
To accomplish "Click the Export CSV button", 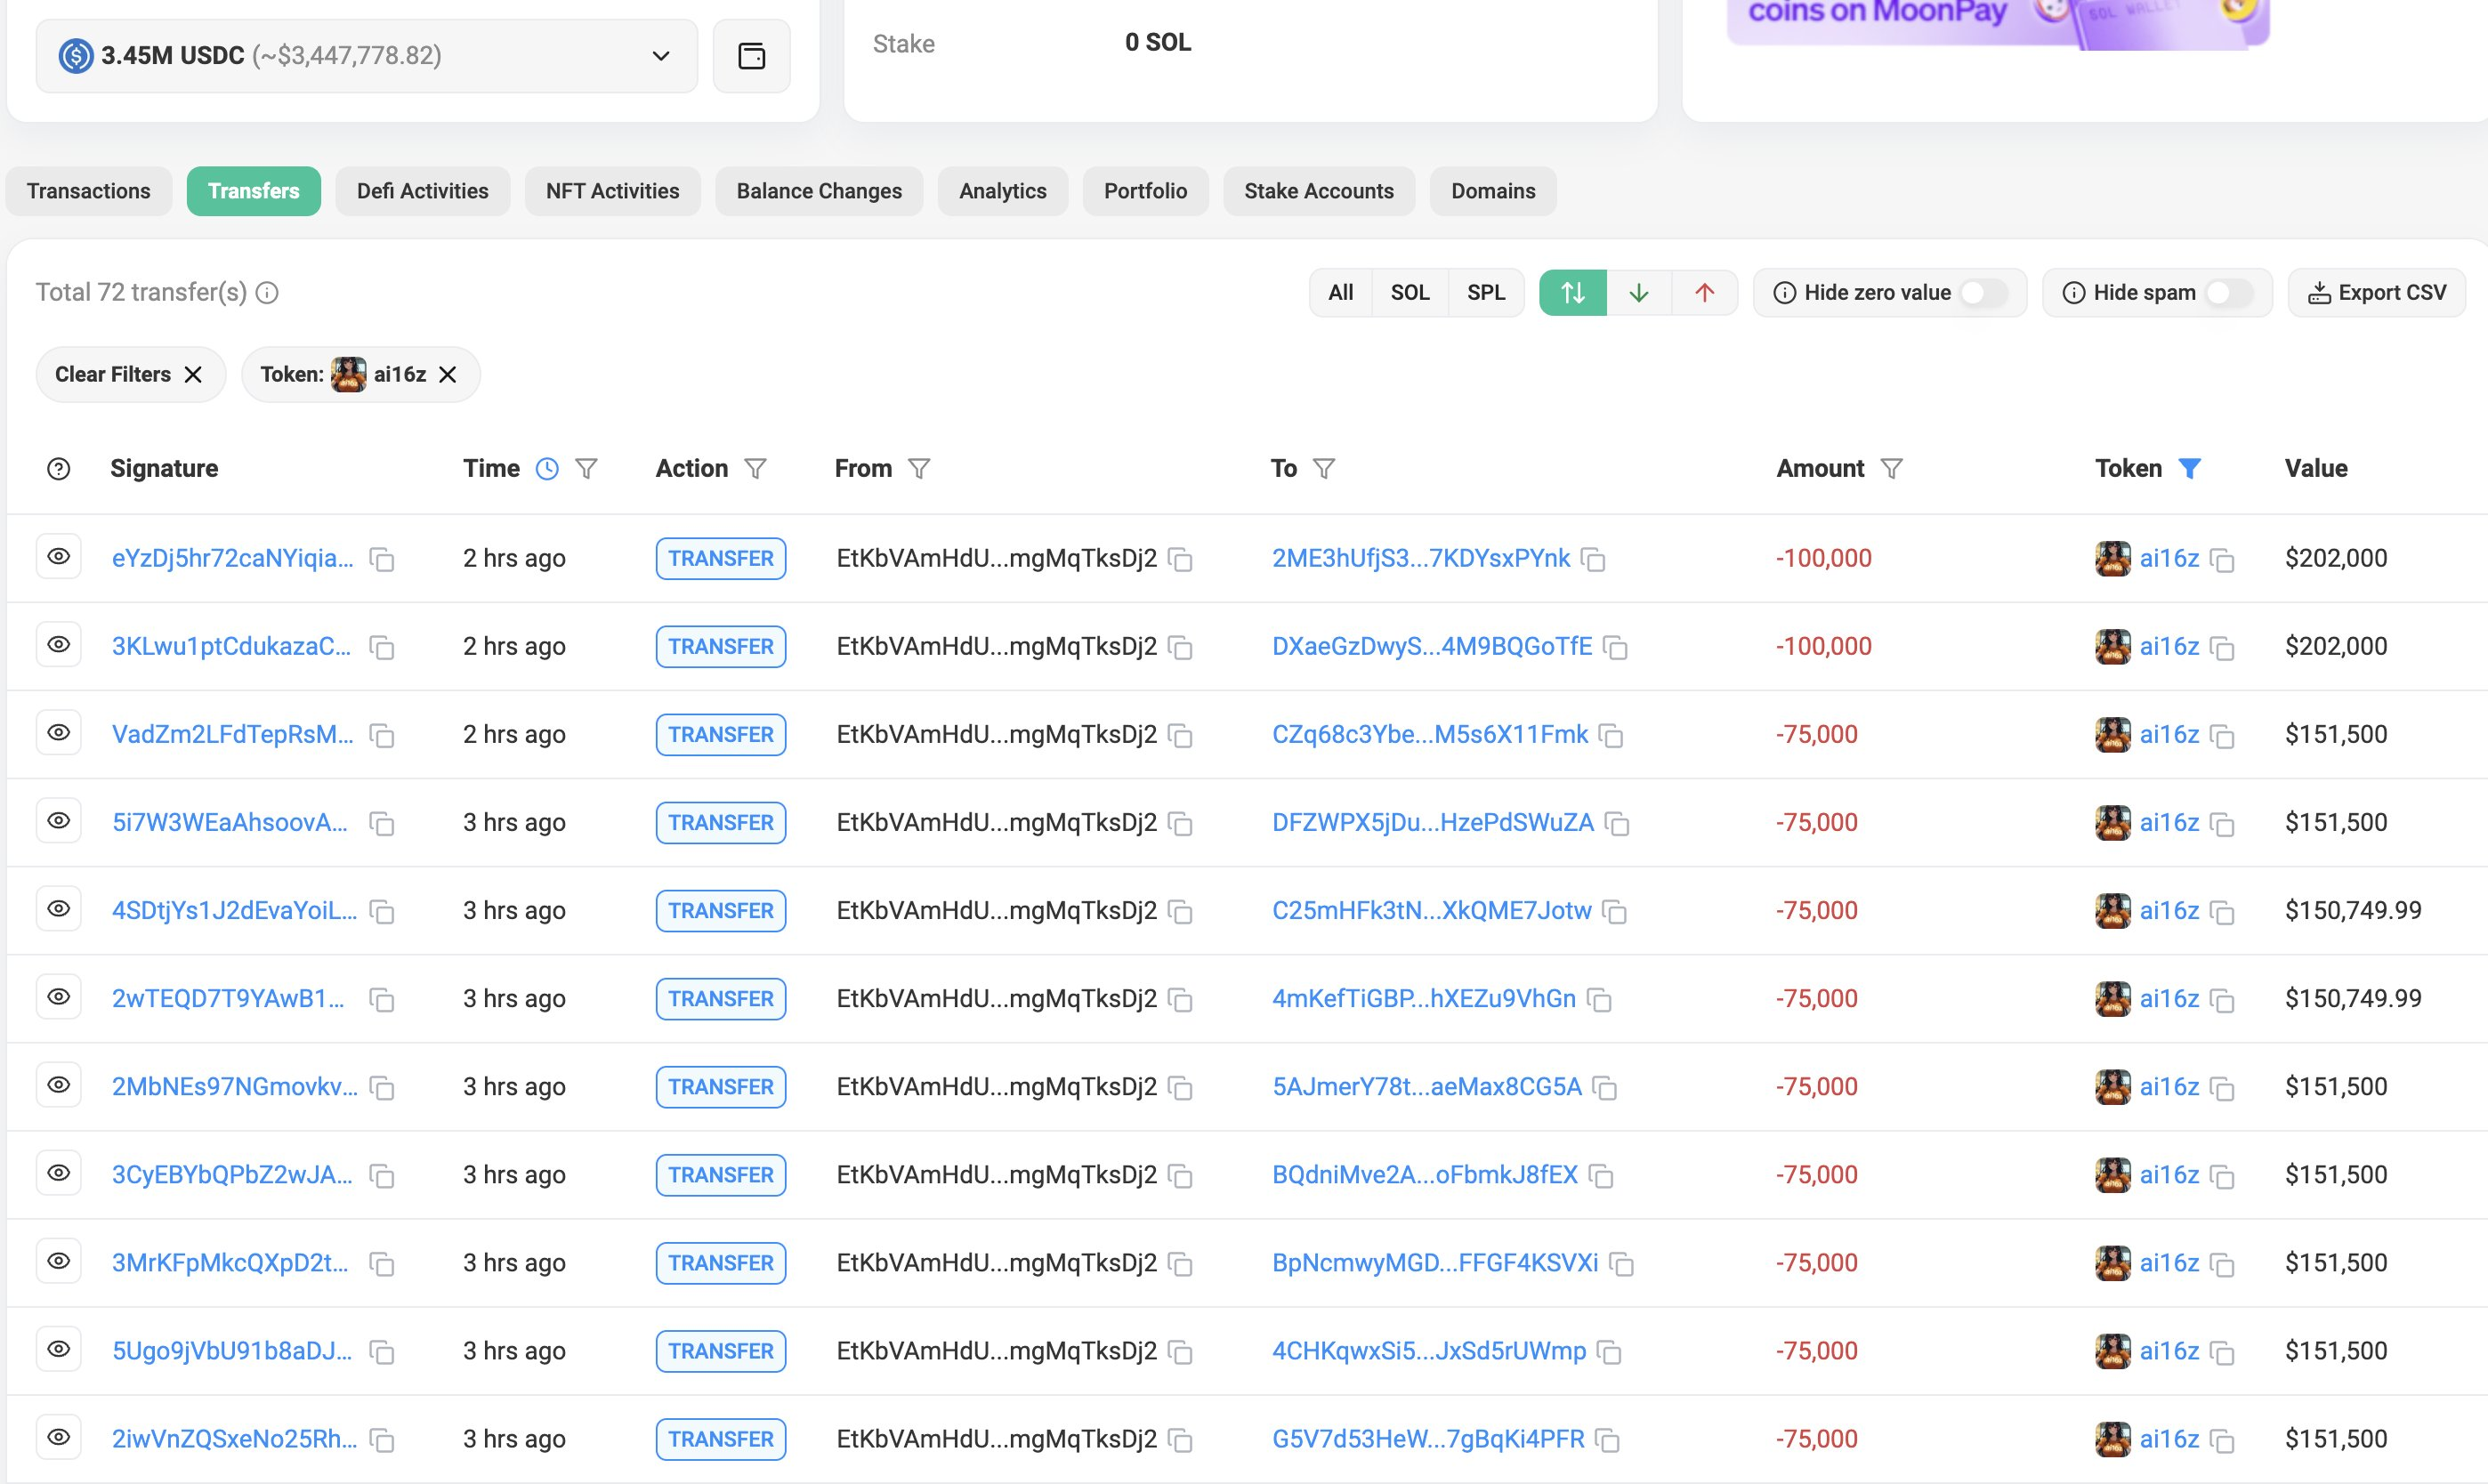I will [2376, 293].
